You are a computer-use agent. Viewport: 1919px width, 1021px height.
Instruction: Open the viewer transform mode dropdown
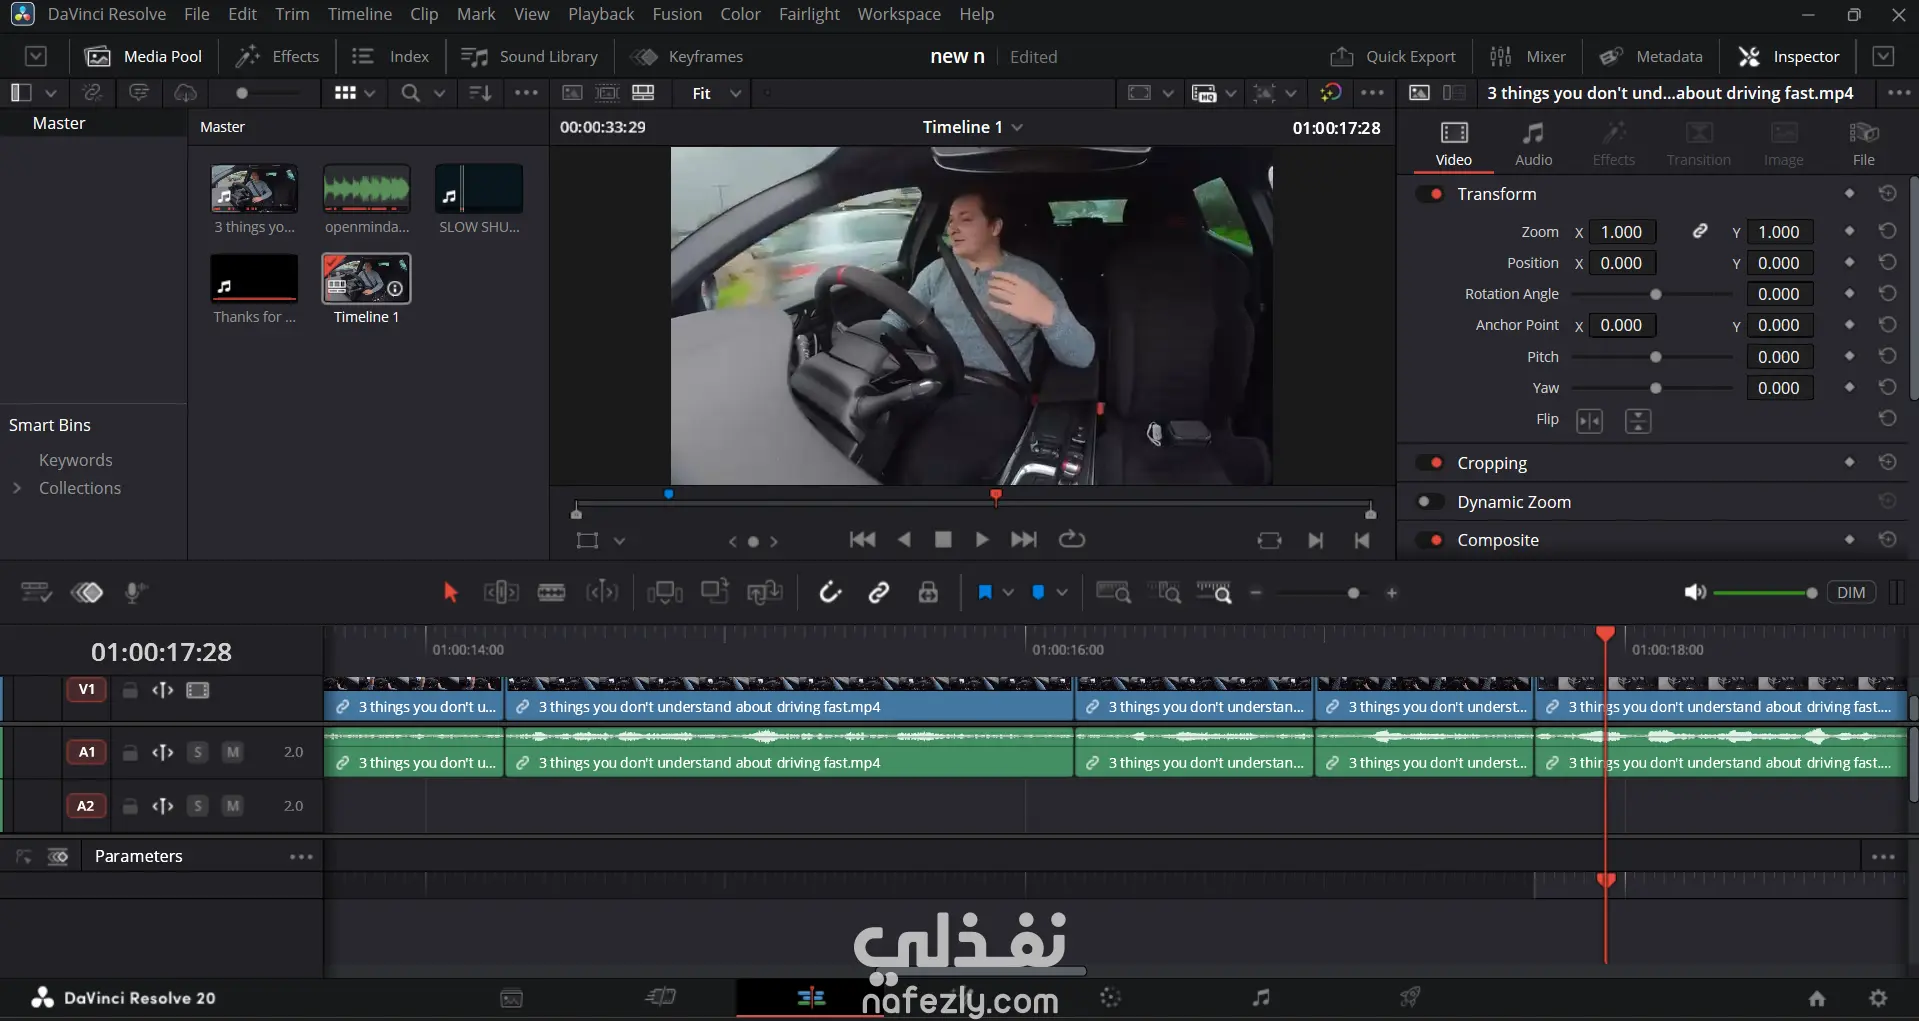coord(619,541)
